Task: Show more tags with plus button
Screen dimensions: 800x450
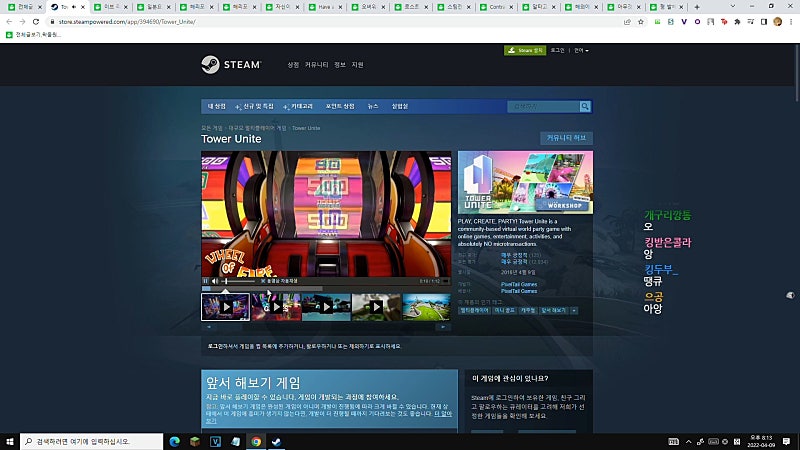Action: 574,310
